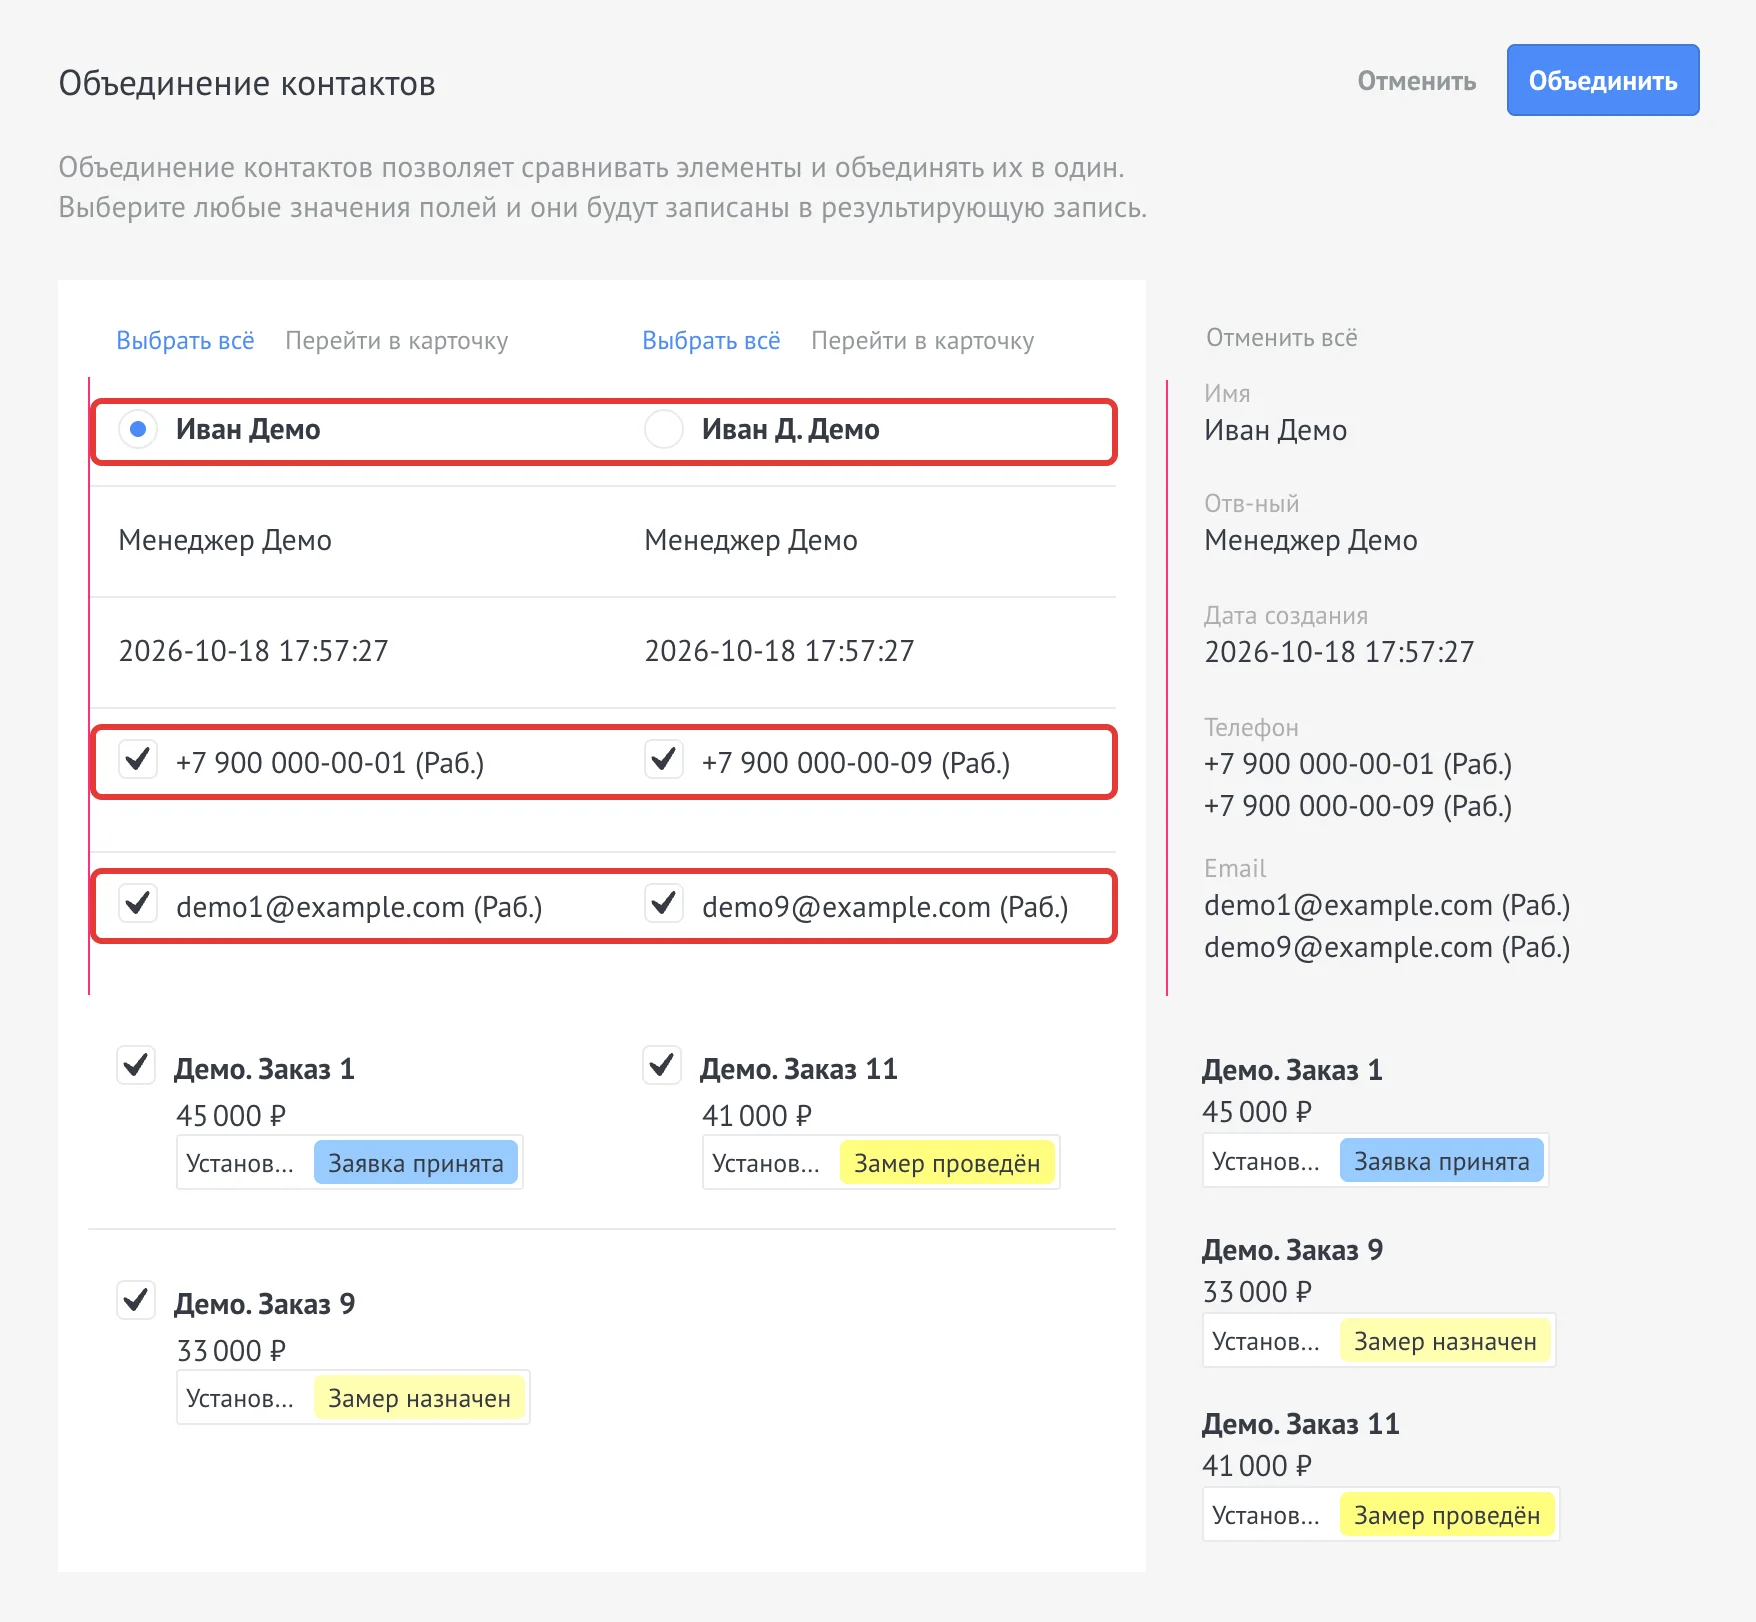Select the Иван Д. Демо name radio button
The width and height of the screenshot is (1756, 1622).
pyautogui.click(x=664, y=429)
